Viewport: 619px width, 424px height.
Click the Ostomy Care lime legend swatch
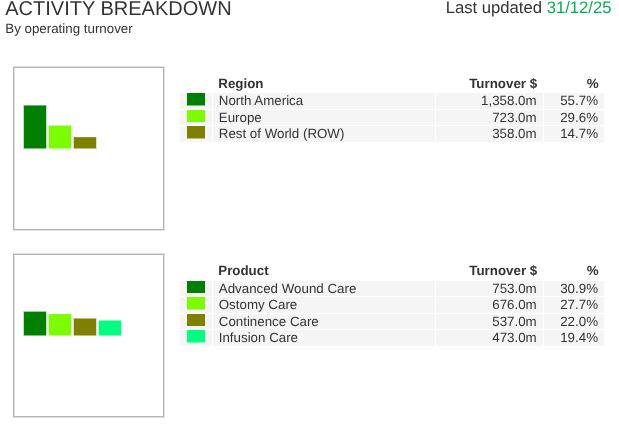click(196, 304)
